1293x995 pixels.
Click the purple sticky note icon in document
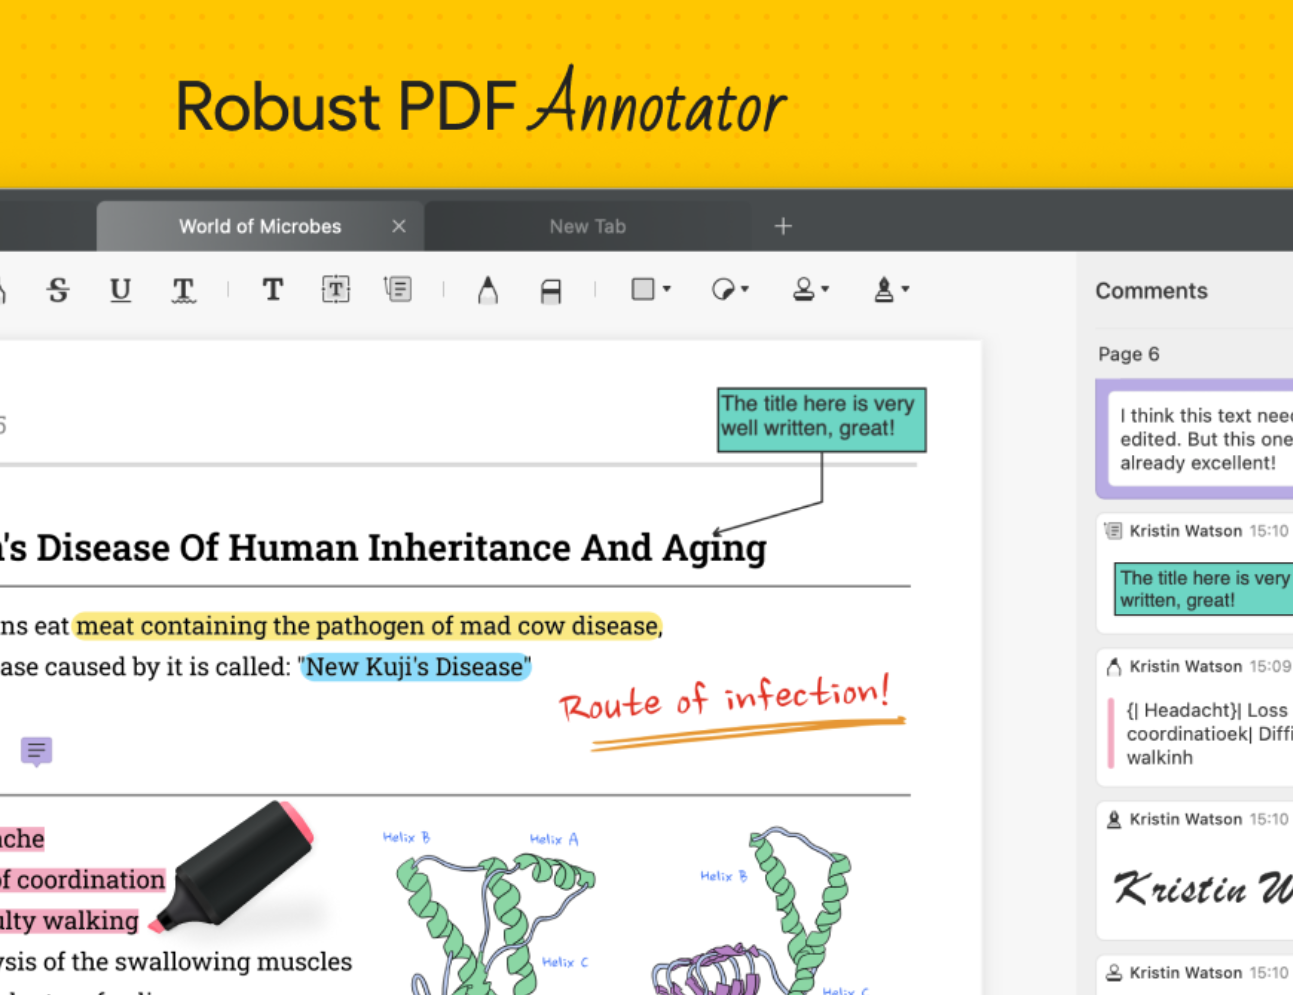click(x=37, y=750)
